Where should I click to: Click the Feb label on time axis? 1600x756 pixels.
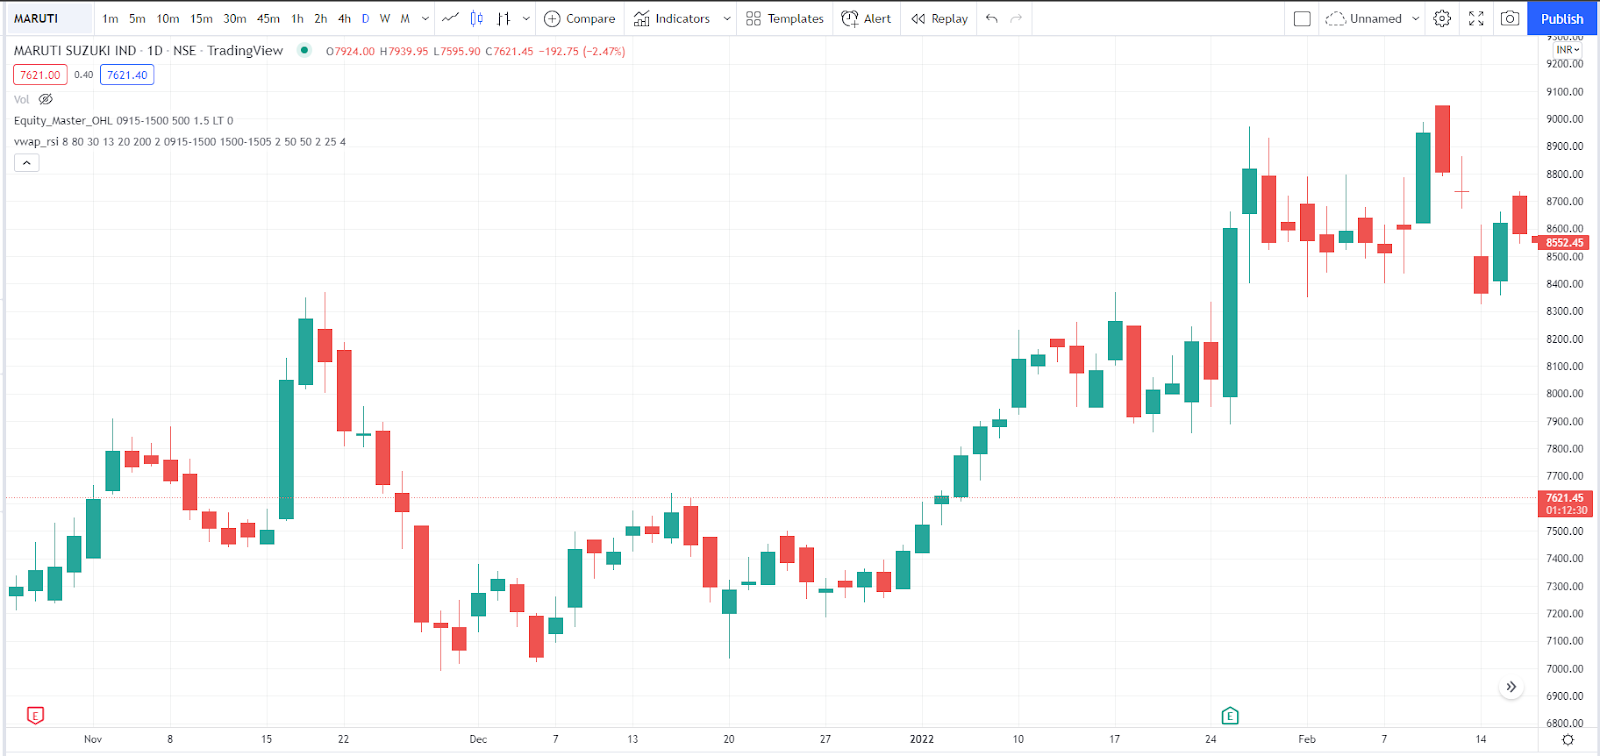pyautogui.click(x=1306, y=739)
